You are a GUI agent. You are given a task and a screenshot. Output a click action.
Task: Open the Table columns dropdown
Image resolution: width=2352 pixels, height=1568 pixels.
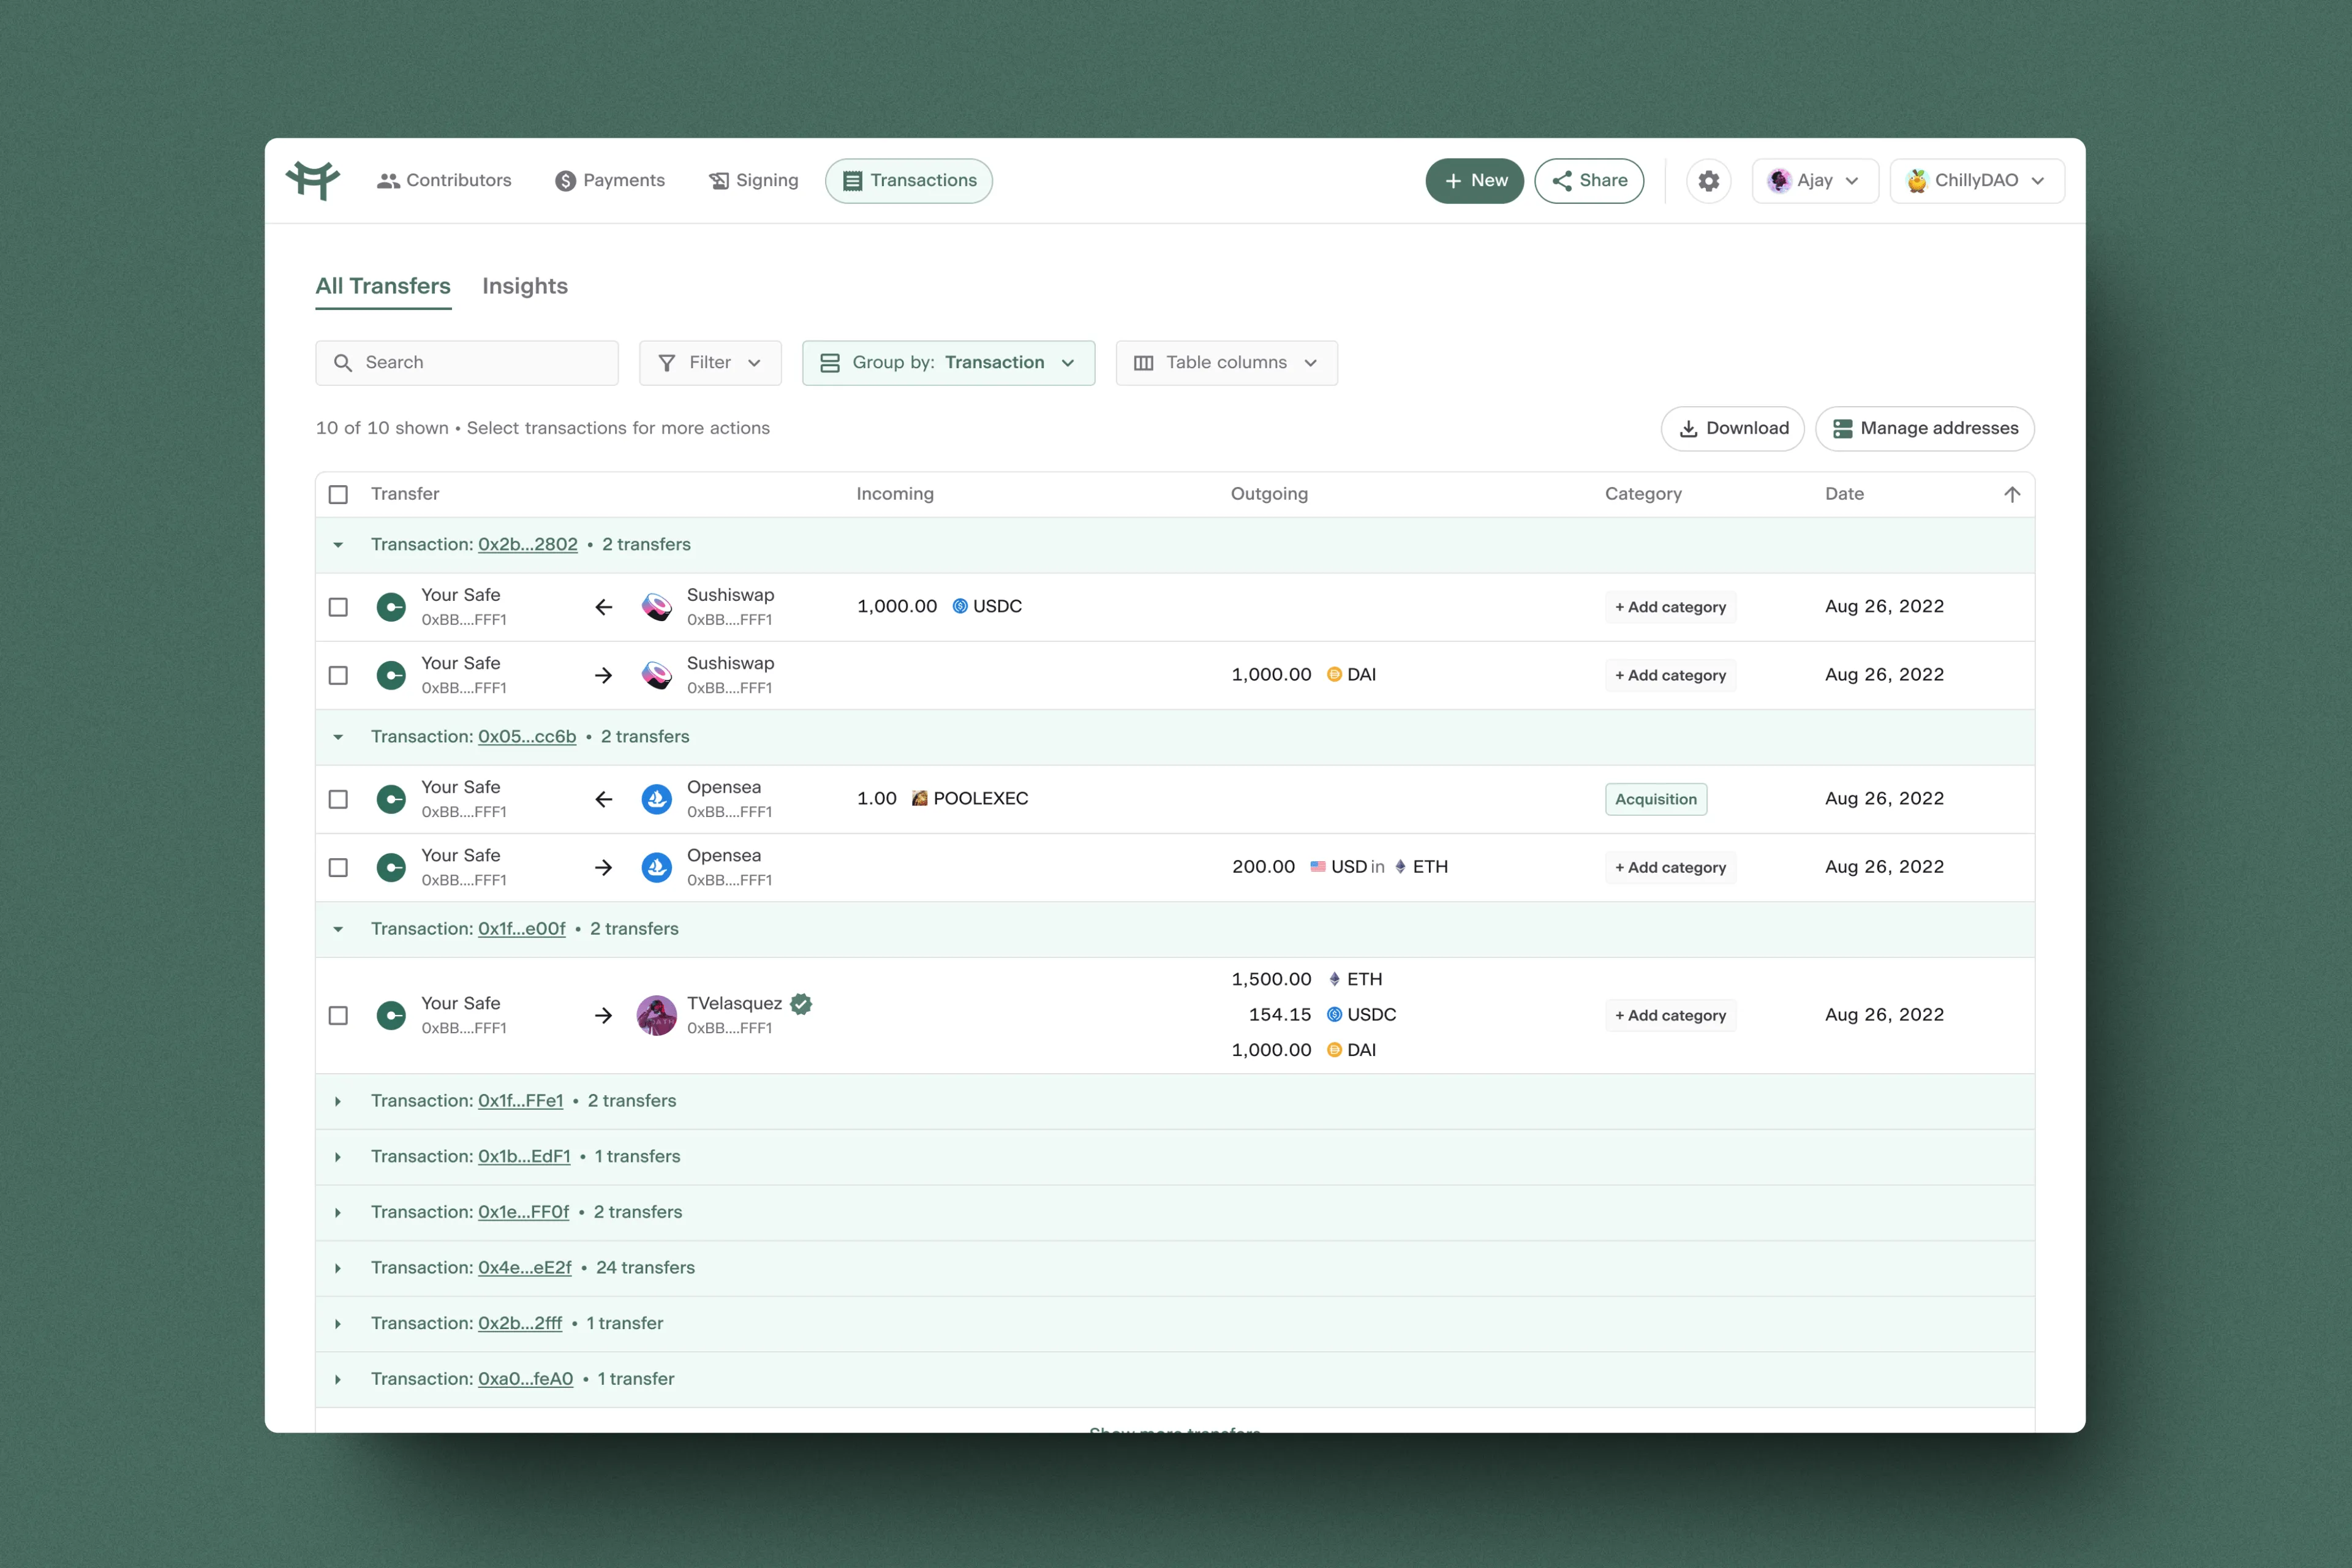(1226, 363)
